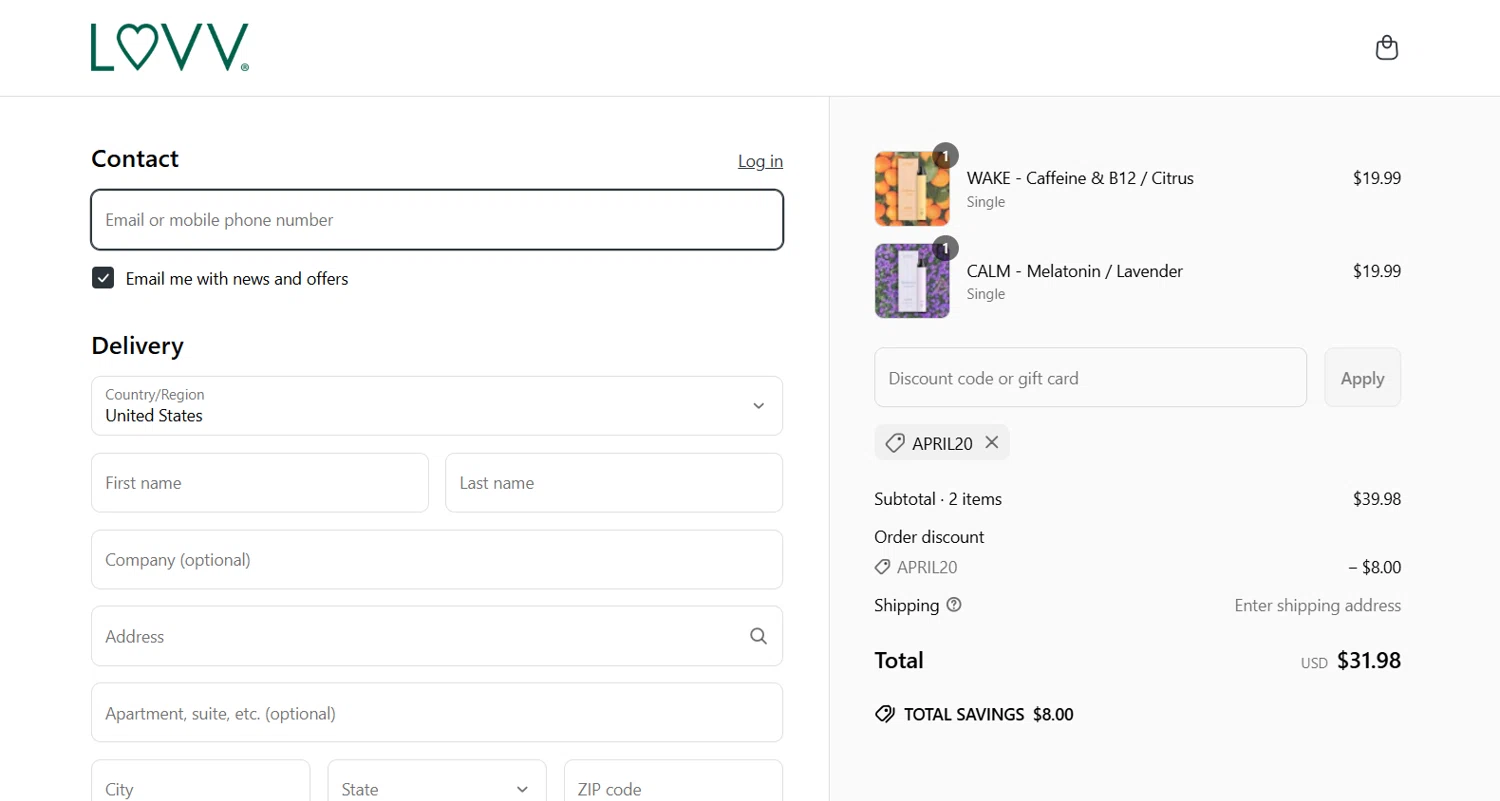Click 'CALM - Melatonin / Lavender' text

click(x=1075, y=271)
